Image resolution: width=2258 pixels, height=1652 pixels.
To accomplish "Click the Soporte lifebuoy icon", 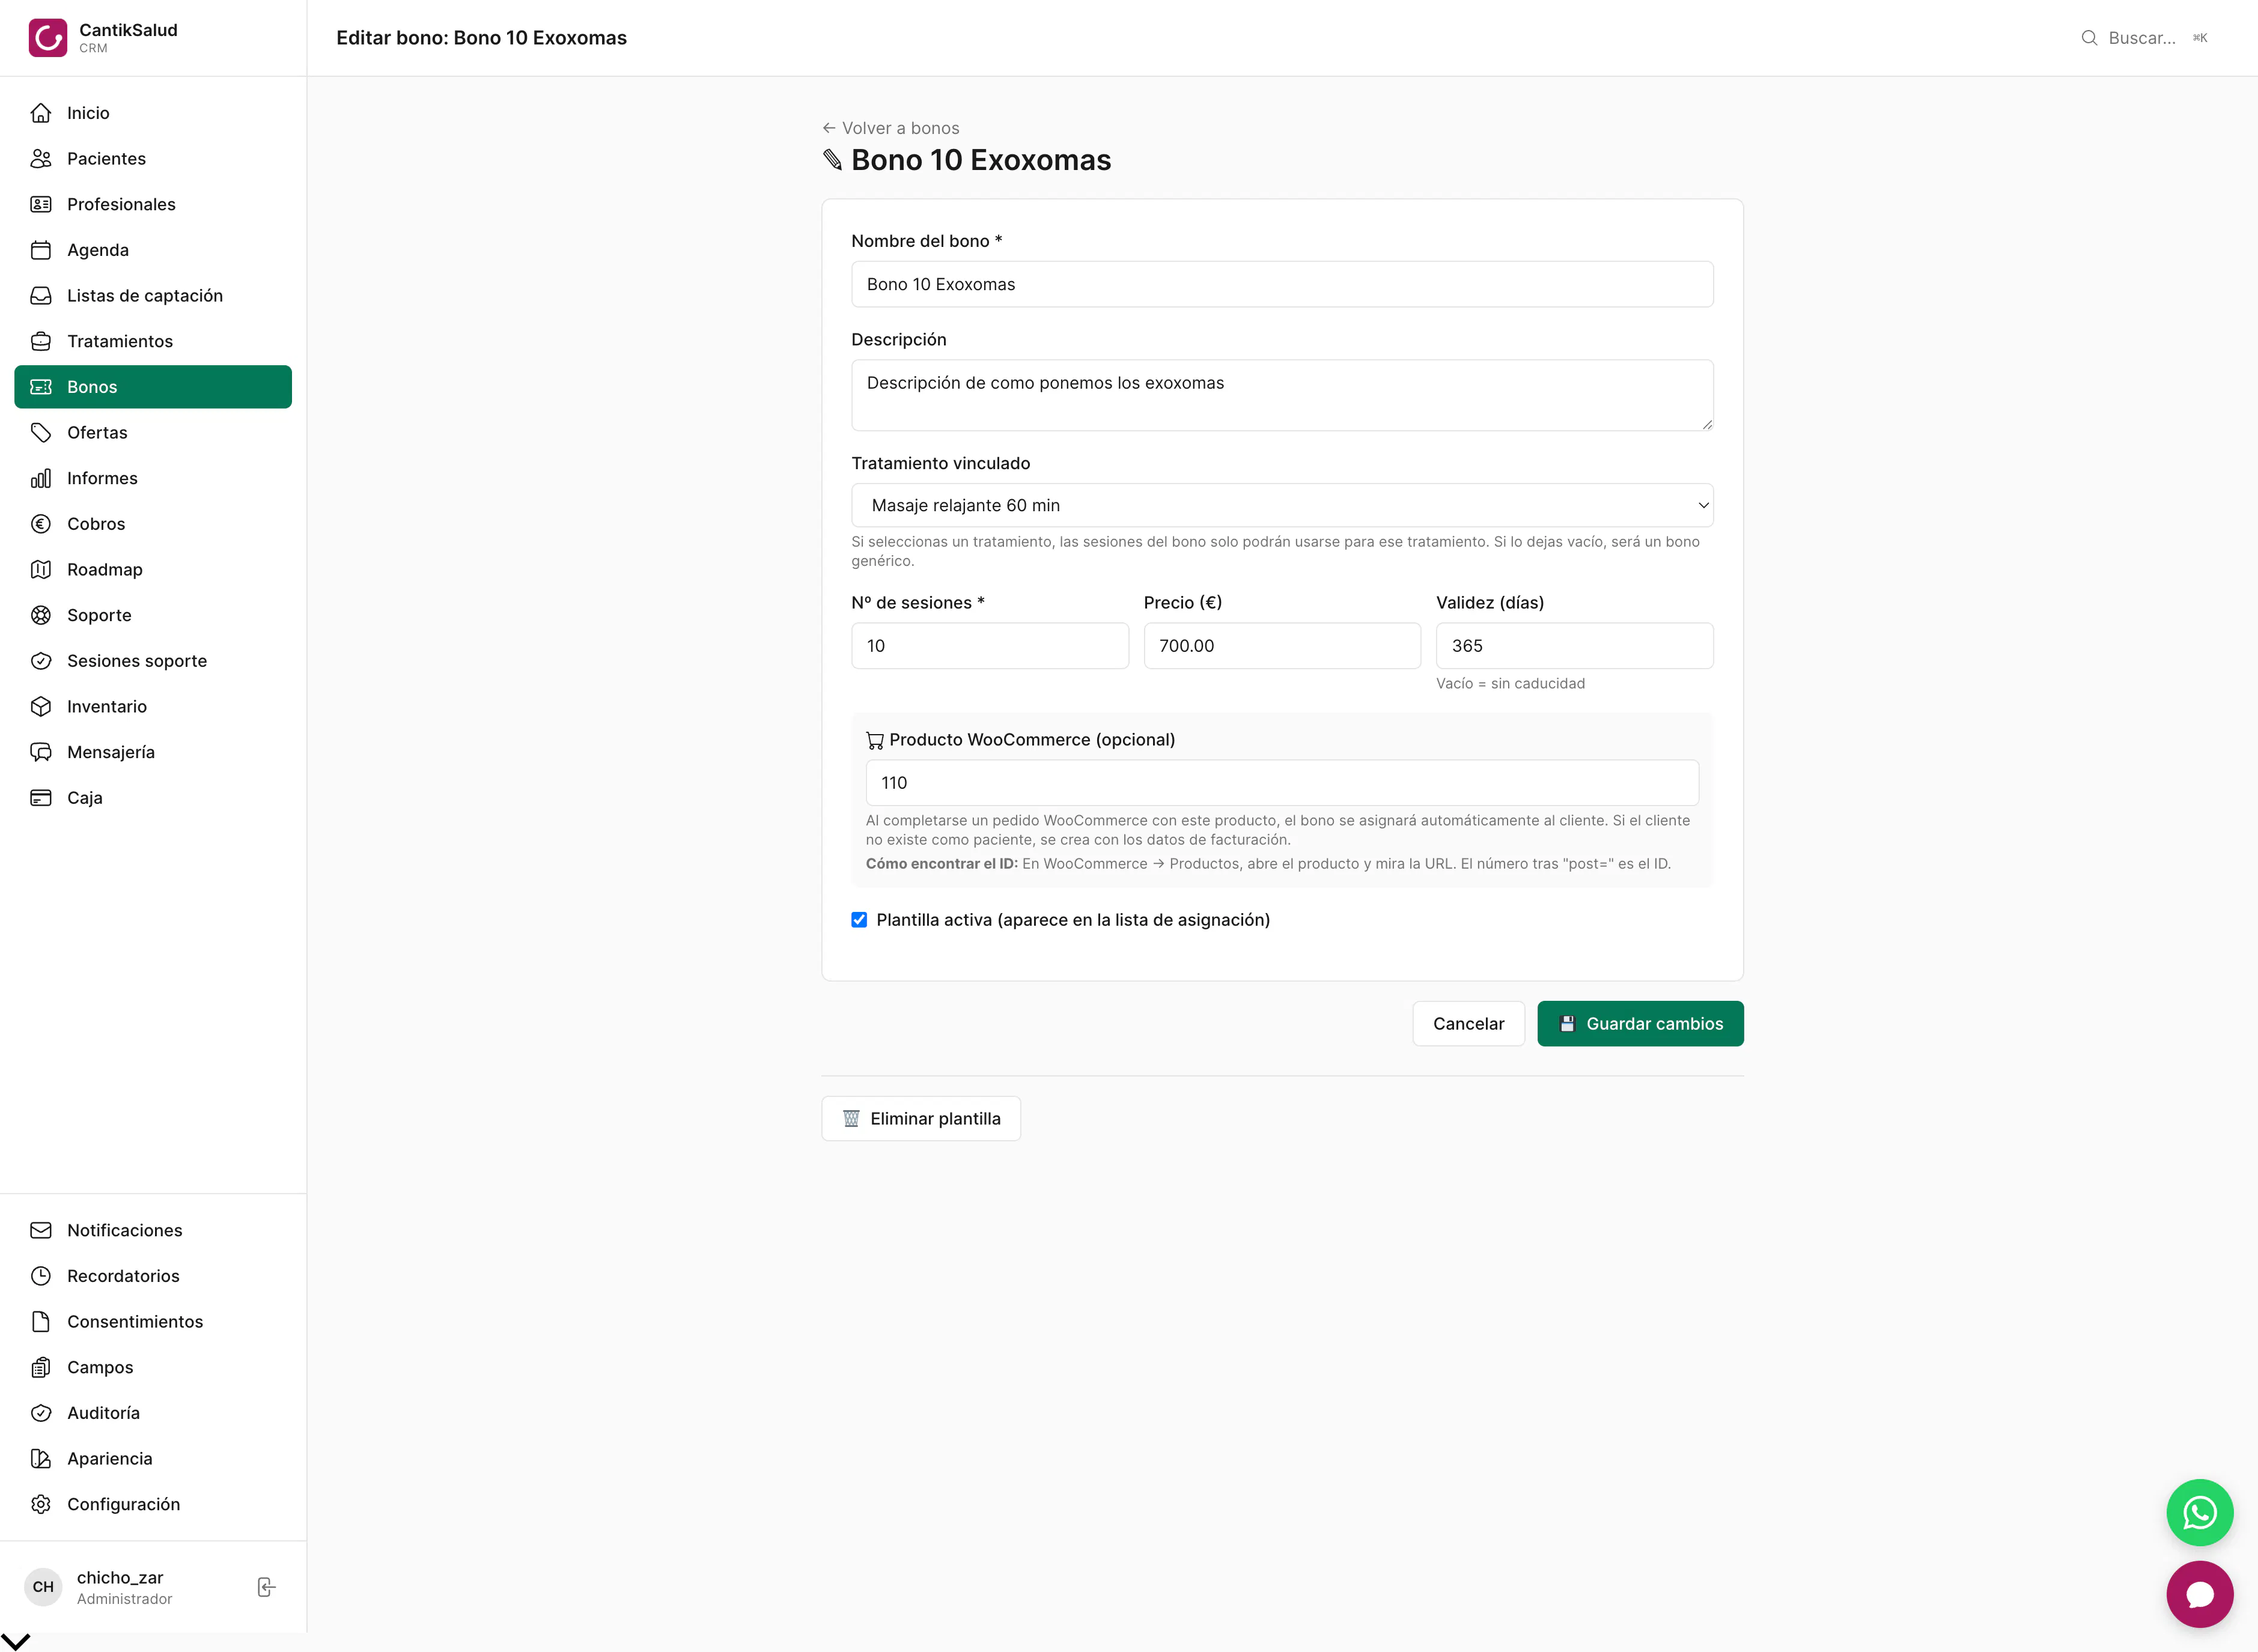I will pyautogui.click(x=41, y=615).
